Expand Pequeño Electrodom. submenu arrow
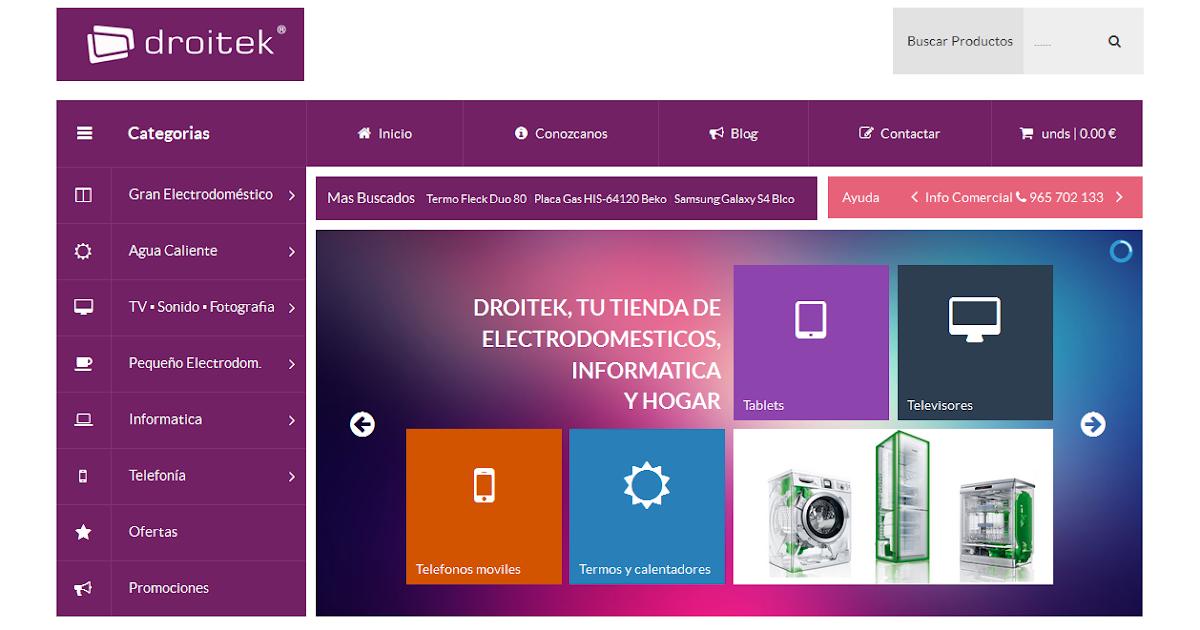Image resolution: width=1200 pixels, height=630 pixels. point(292,364)
